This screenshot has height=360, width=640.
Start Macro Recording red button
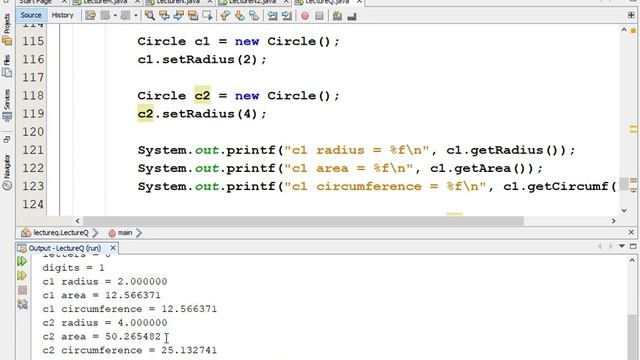tap(305, 16)
